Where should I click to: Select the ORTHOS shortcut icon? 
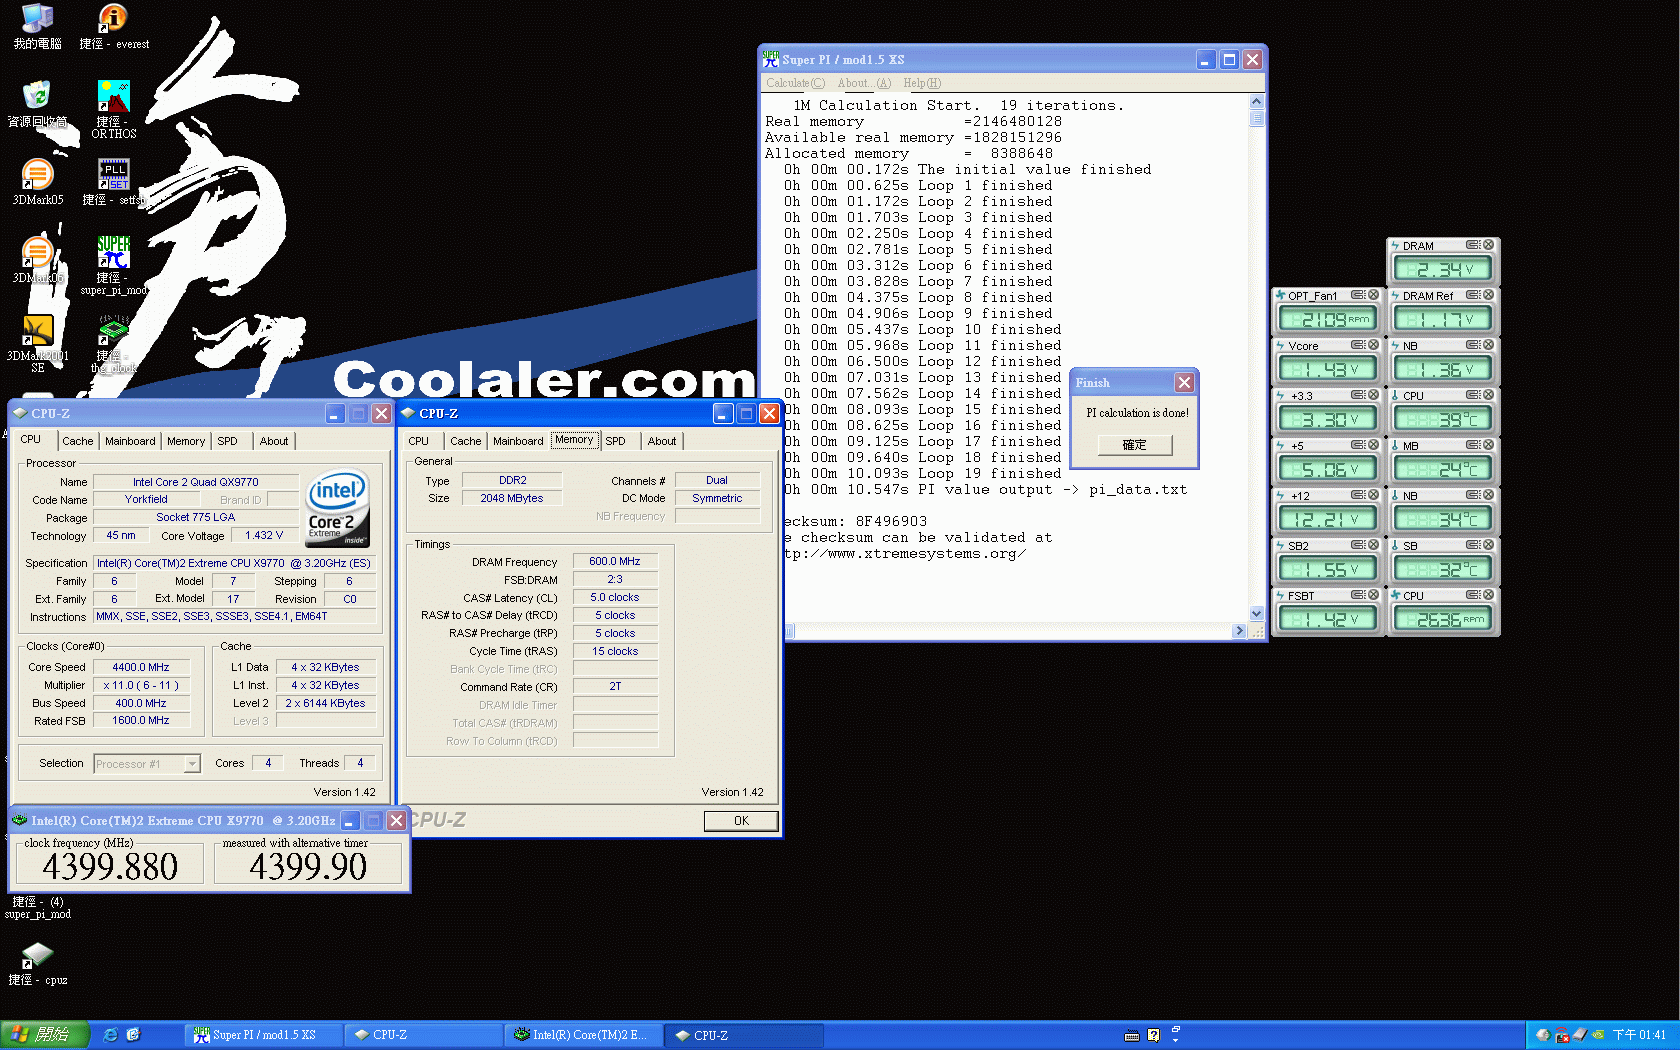(x=113, y=110)
